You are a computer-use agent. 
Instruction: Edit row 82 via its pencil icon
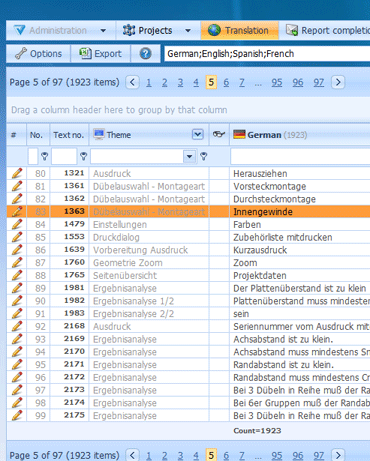(17, 199)
